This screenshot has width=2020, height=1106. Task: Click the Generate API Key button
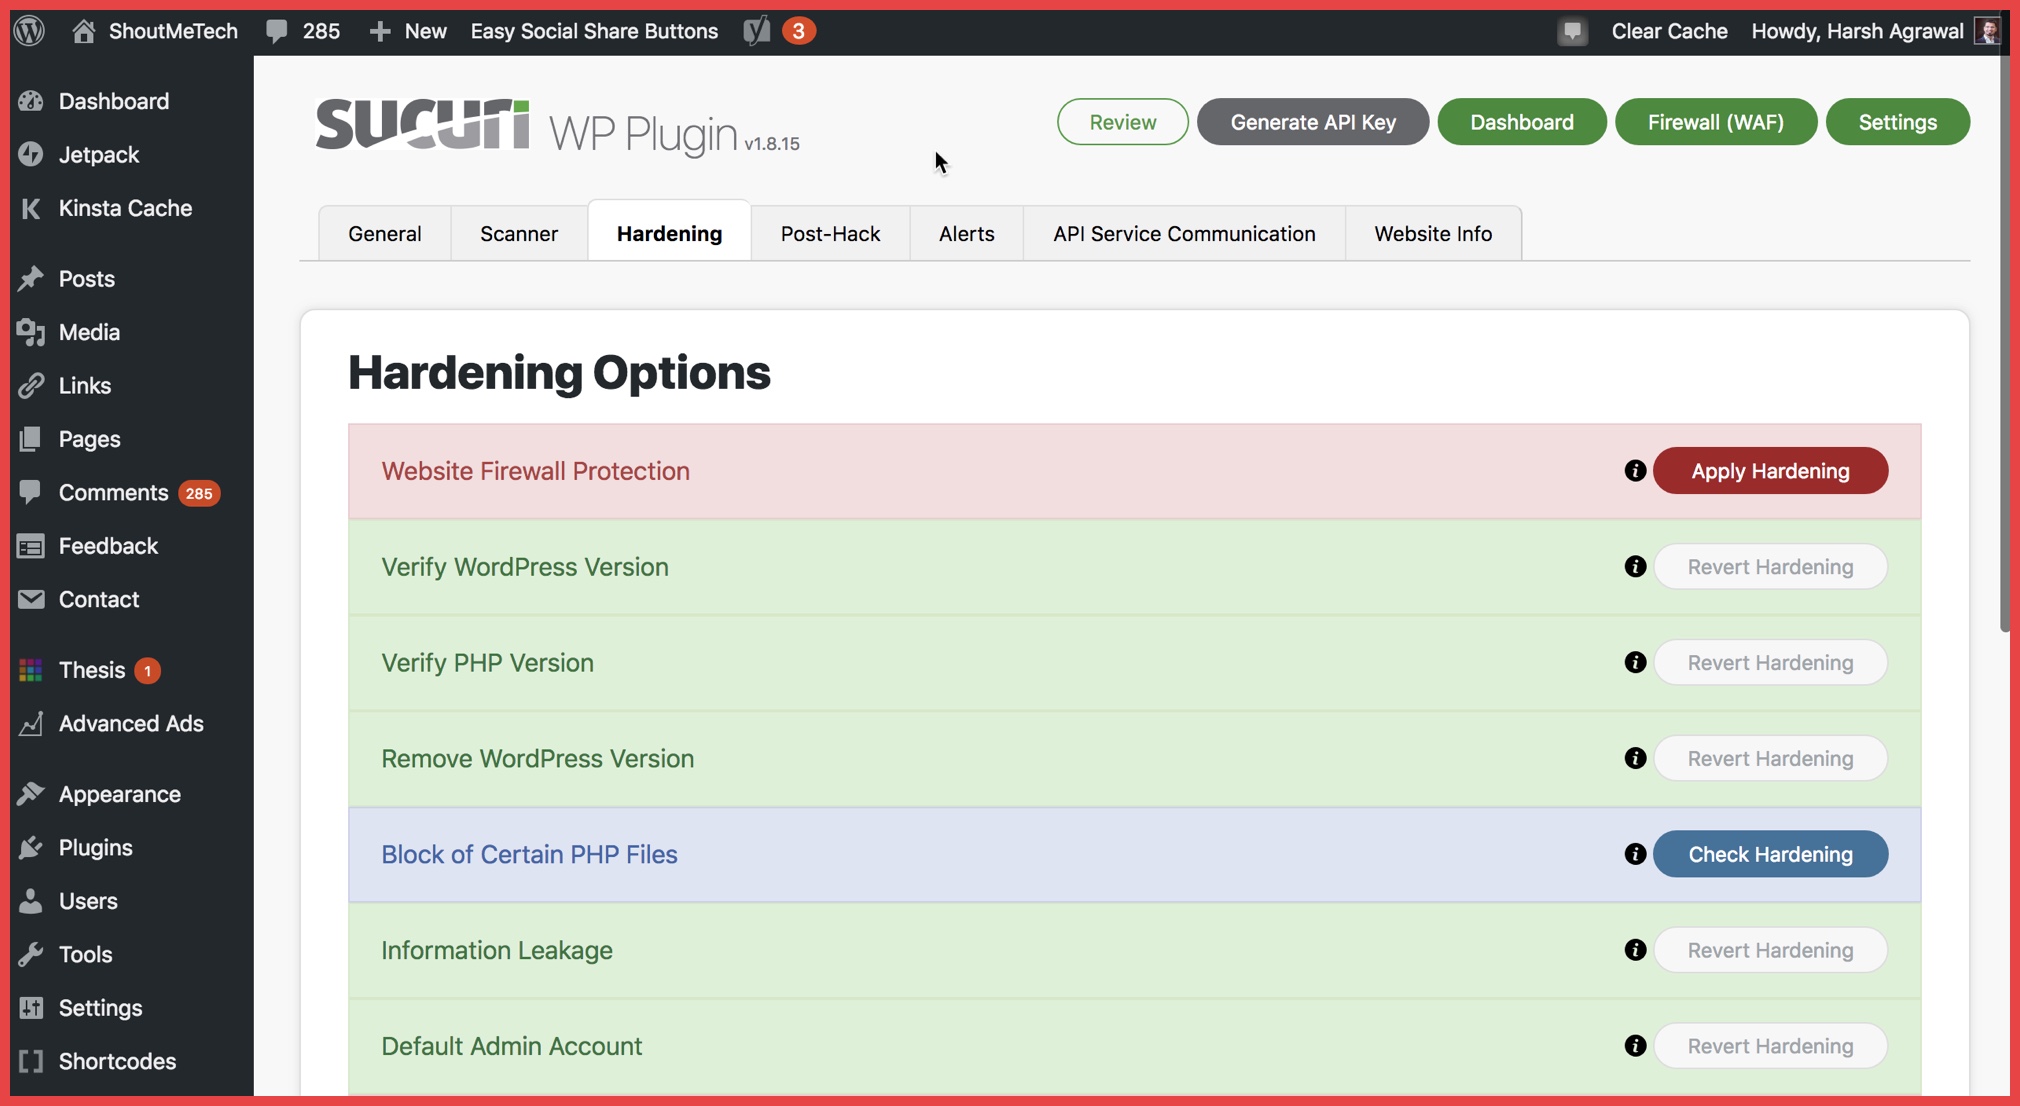(x=1313, y=121)
